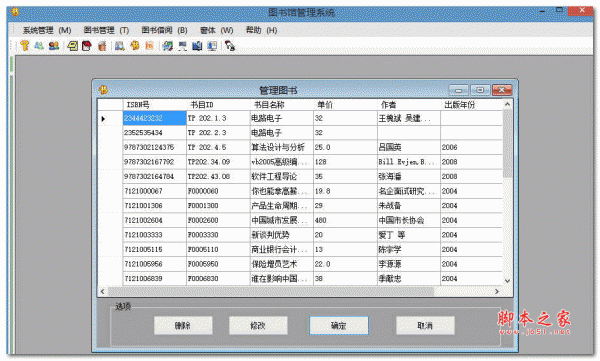Select the book ID cell TP202.43.08
Screen dimensions: 600x361
pyautogui.click(x=218, y=176)
